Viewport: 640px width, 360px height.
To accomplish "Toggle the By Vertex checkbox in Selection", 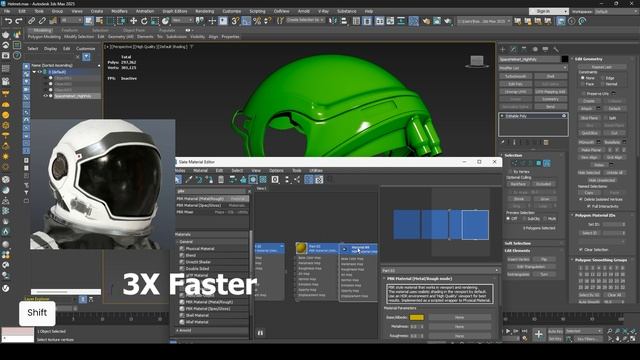I will [x=510, y=172].
